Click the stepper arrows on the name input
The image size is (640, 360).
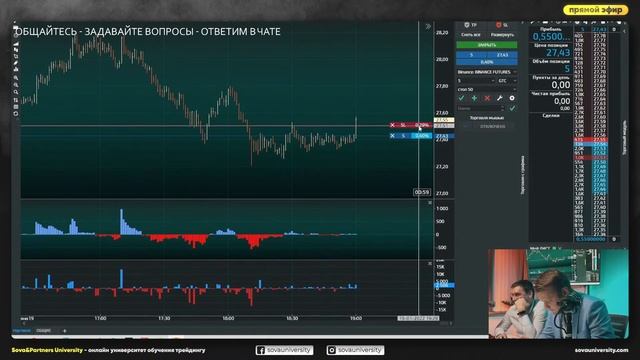pos(502,109)
